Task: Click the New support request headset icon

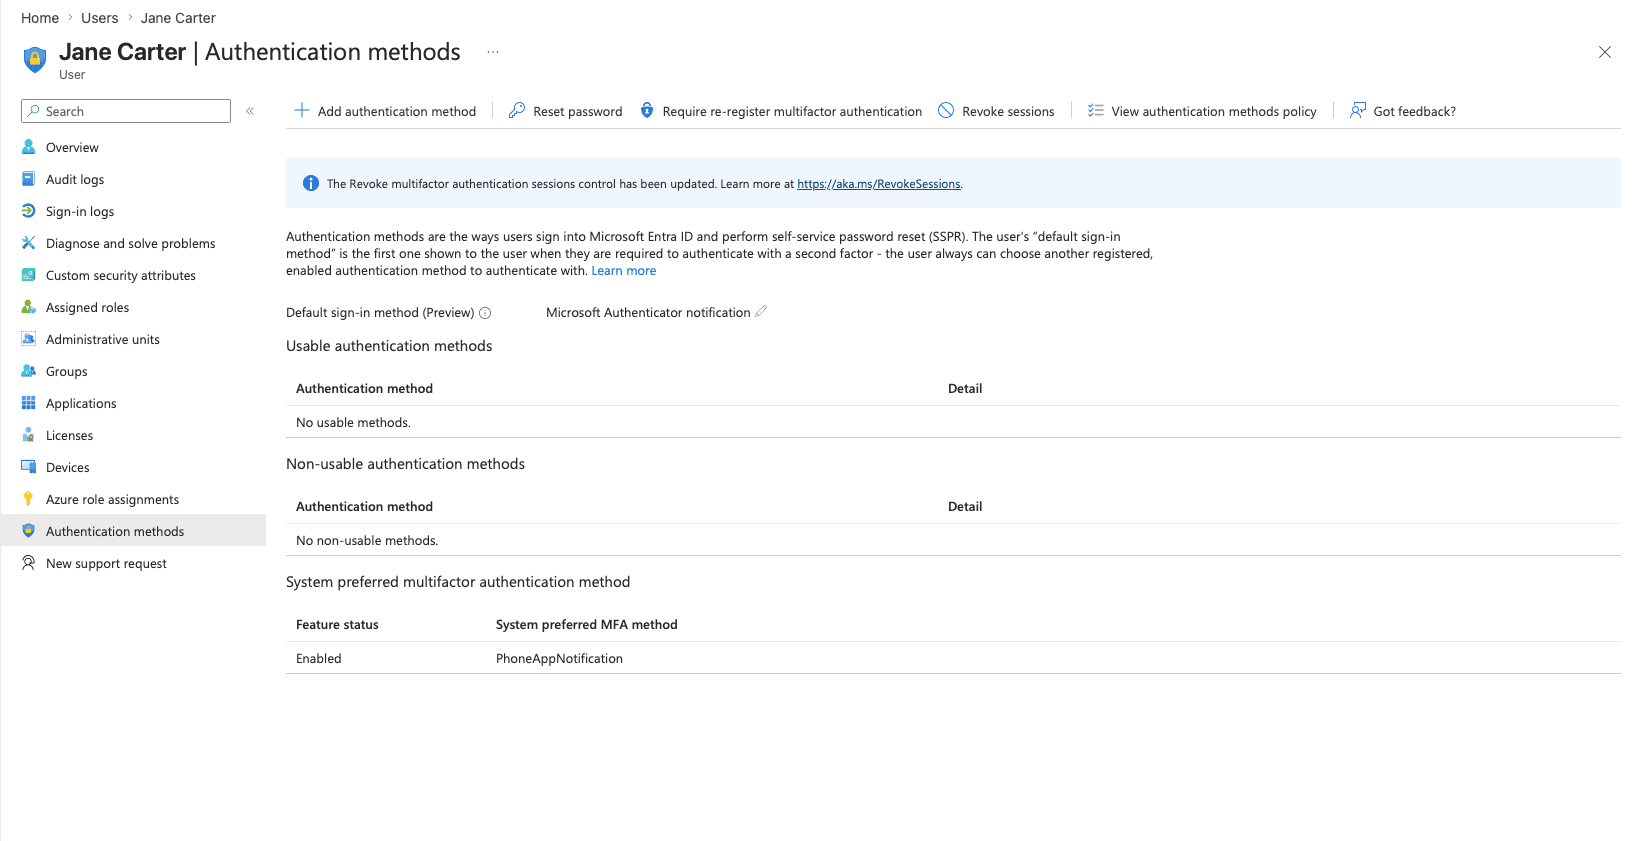Action: [x=29, y=563]
